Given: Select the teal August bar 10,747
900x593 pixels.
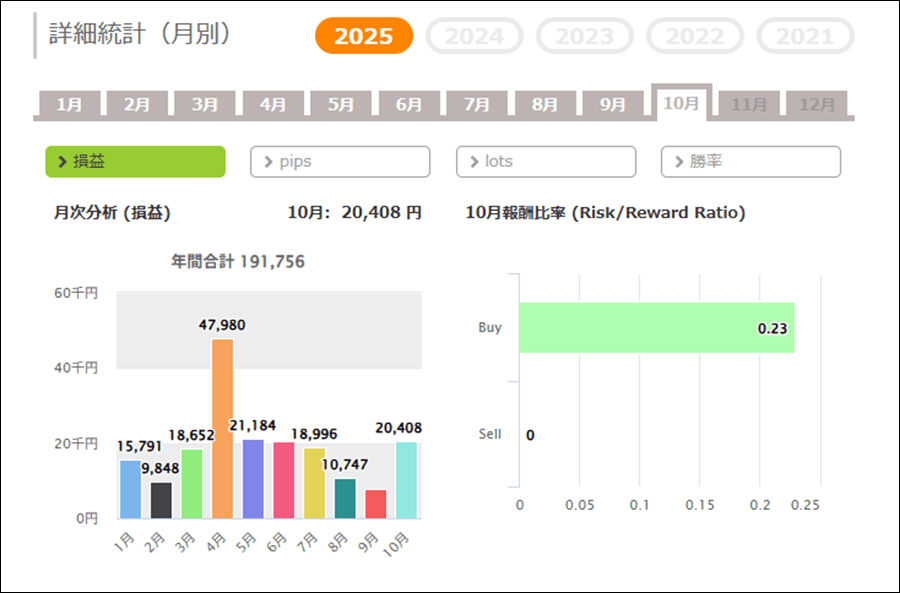Looking at the screenshot, I should (345, 498).
